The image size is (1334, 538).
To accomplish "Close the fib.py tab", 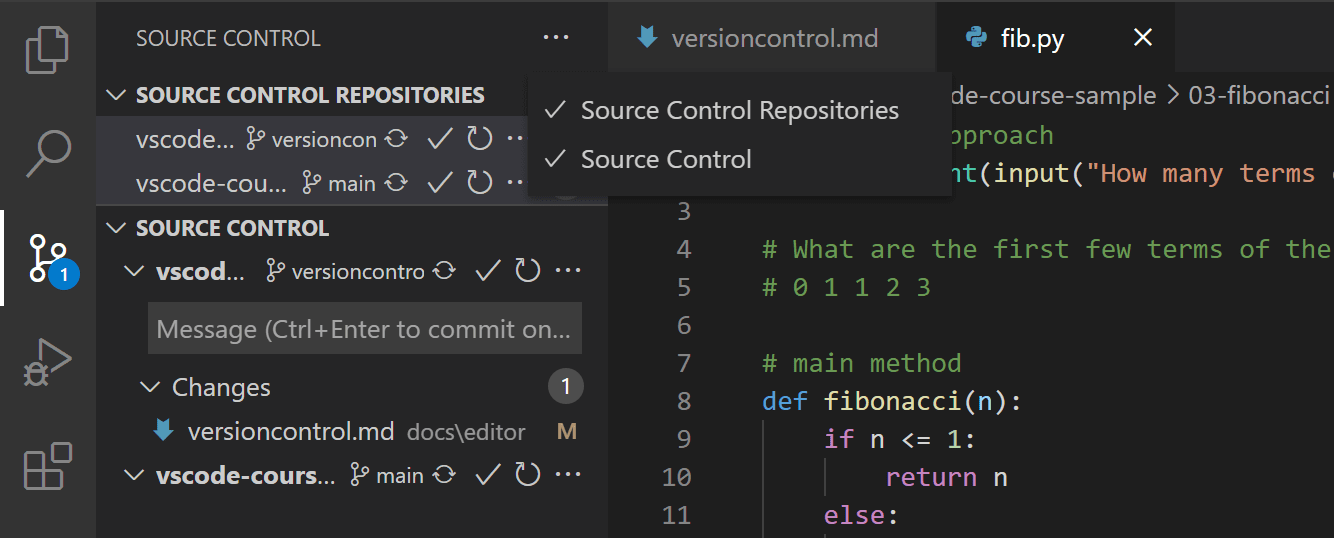I will point(1142,38).
